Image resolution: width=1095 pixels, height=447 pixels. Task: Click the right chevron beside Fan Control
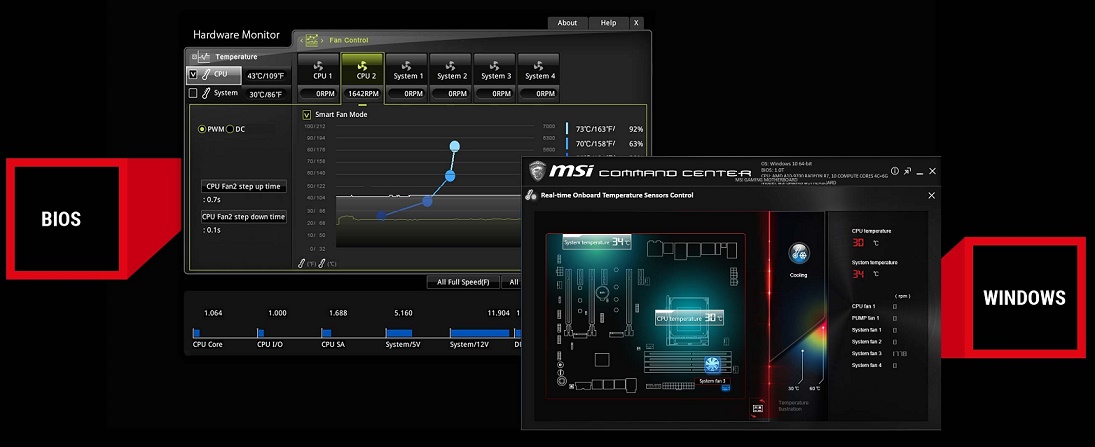coord(324,41)
